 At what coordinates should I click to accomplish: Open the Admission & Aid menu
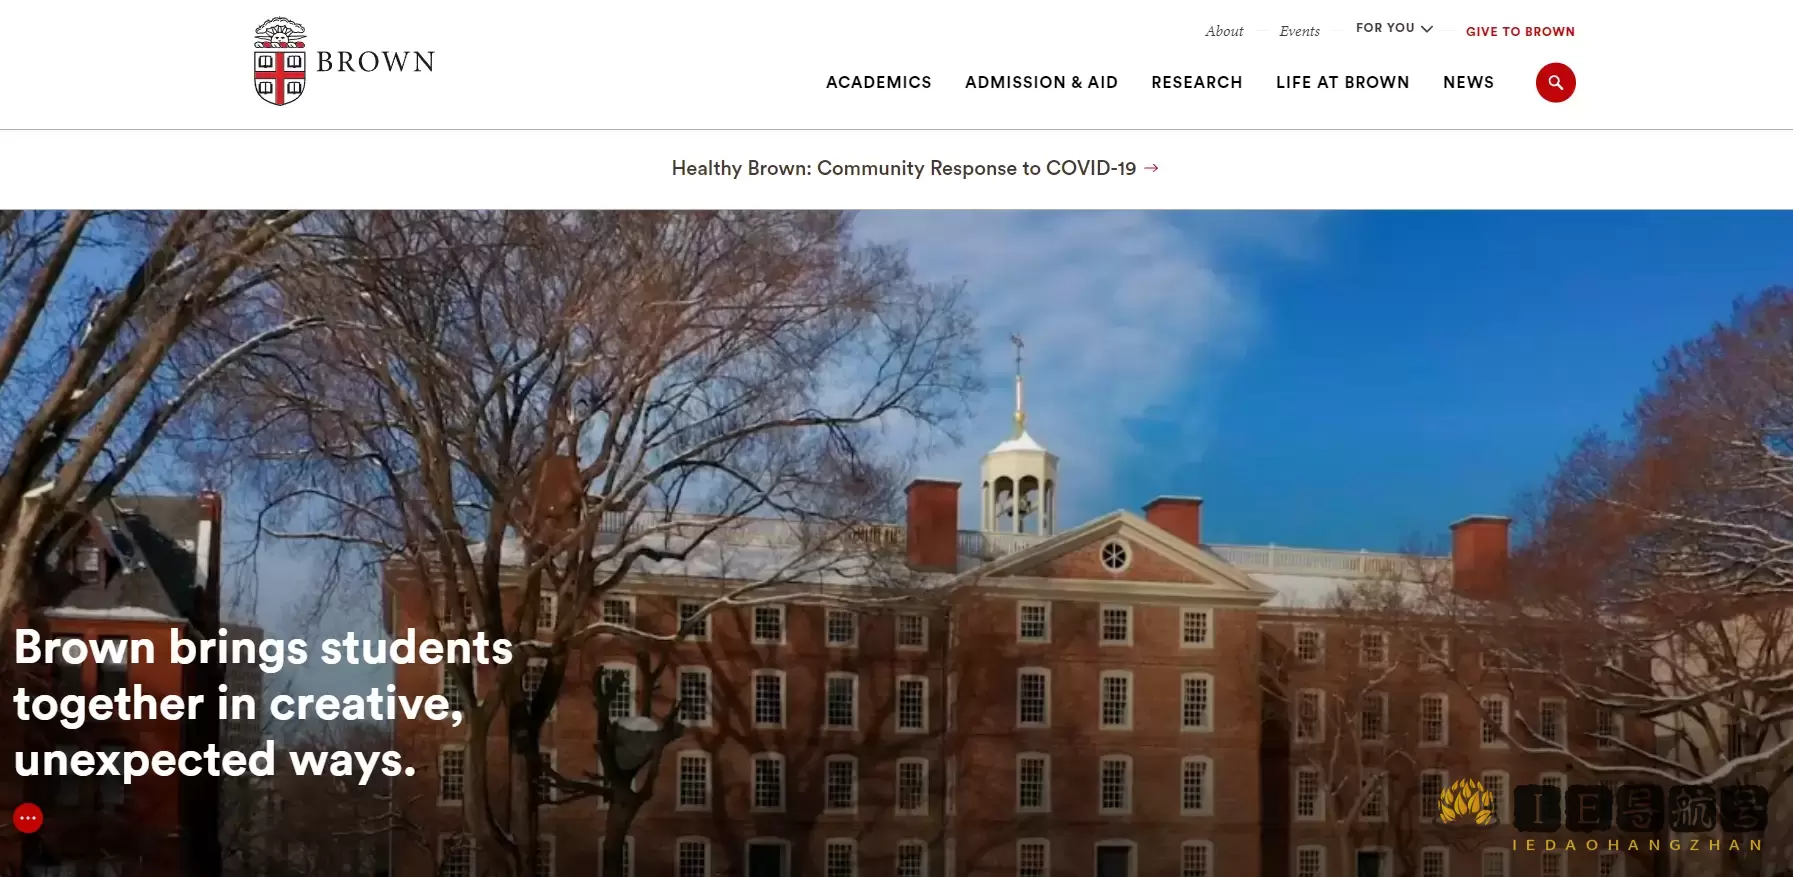pos(1041,82)
